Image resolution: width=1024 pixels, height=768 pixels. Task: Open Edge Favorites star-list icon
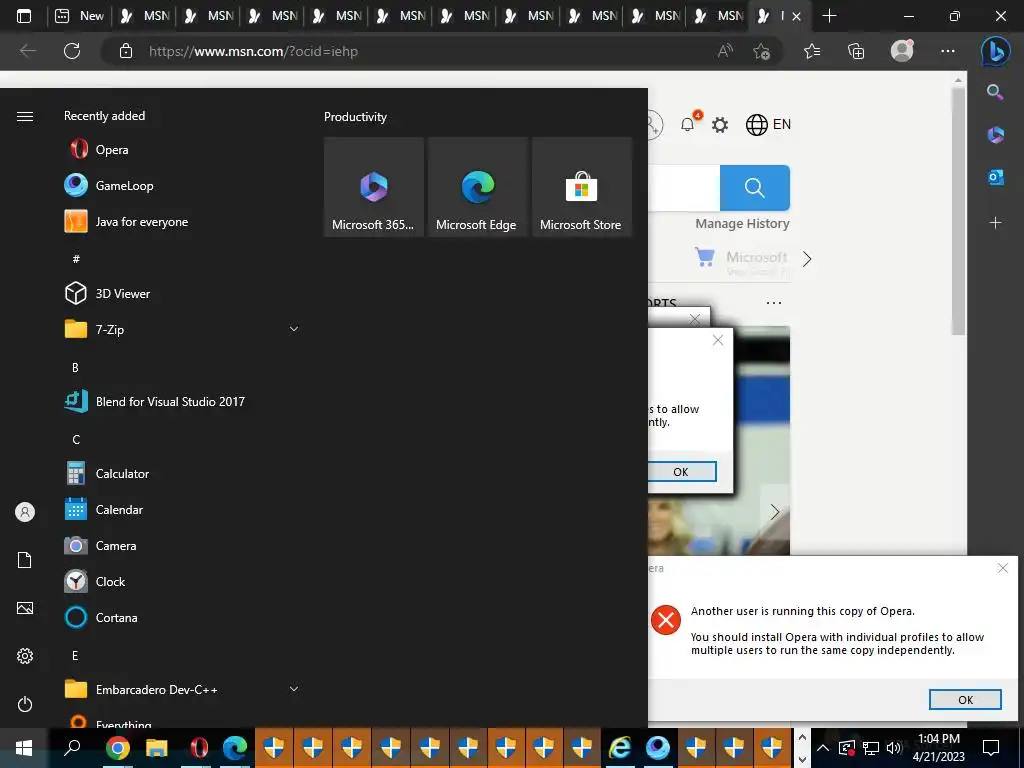point(812,51)
